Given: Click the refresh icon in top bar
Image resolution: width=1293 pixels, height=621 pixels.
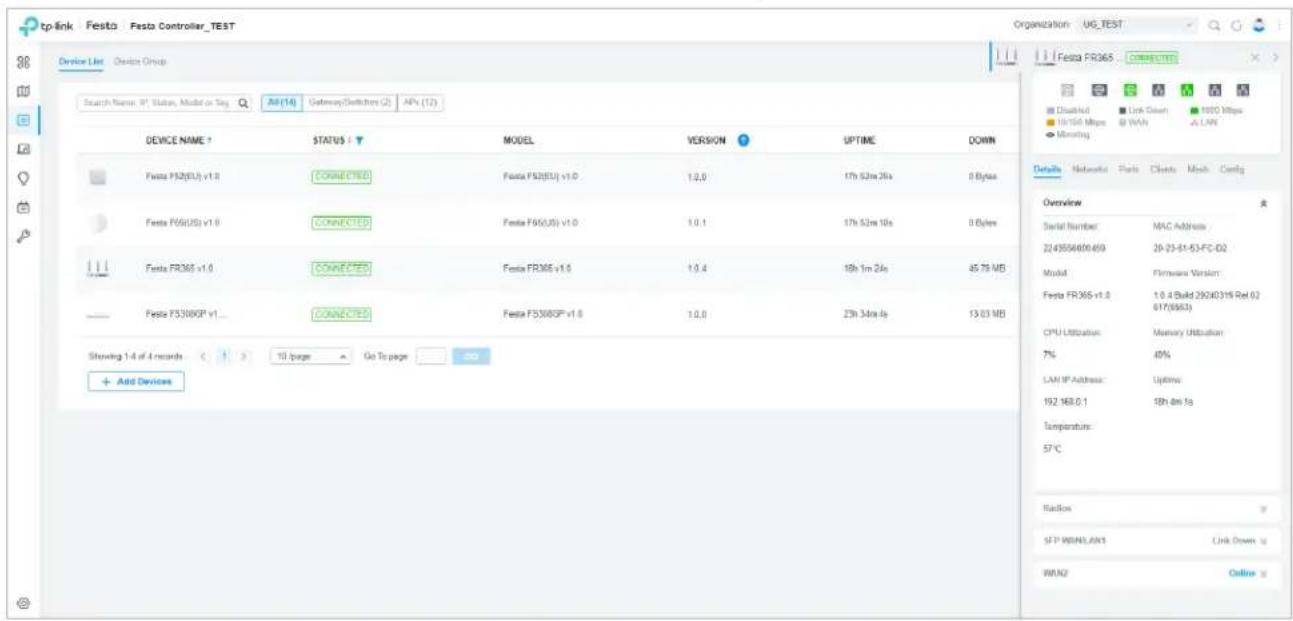Looking at the screenshot, I should tap(1236, 25).
